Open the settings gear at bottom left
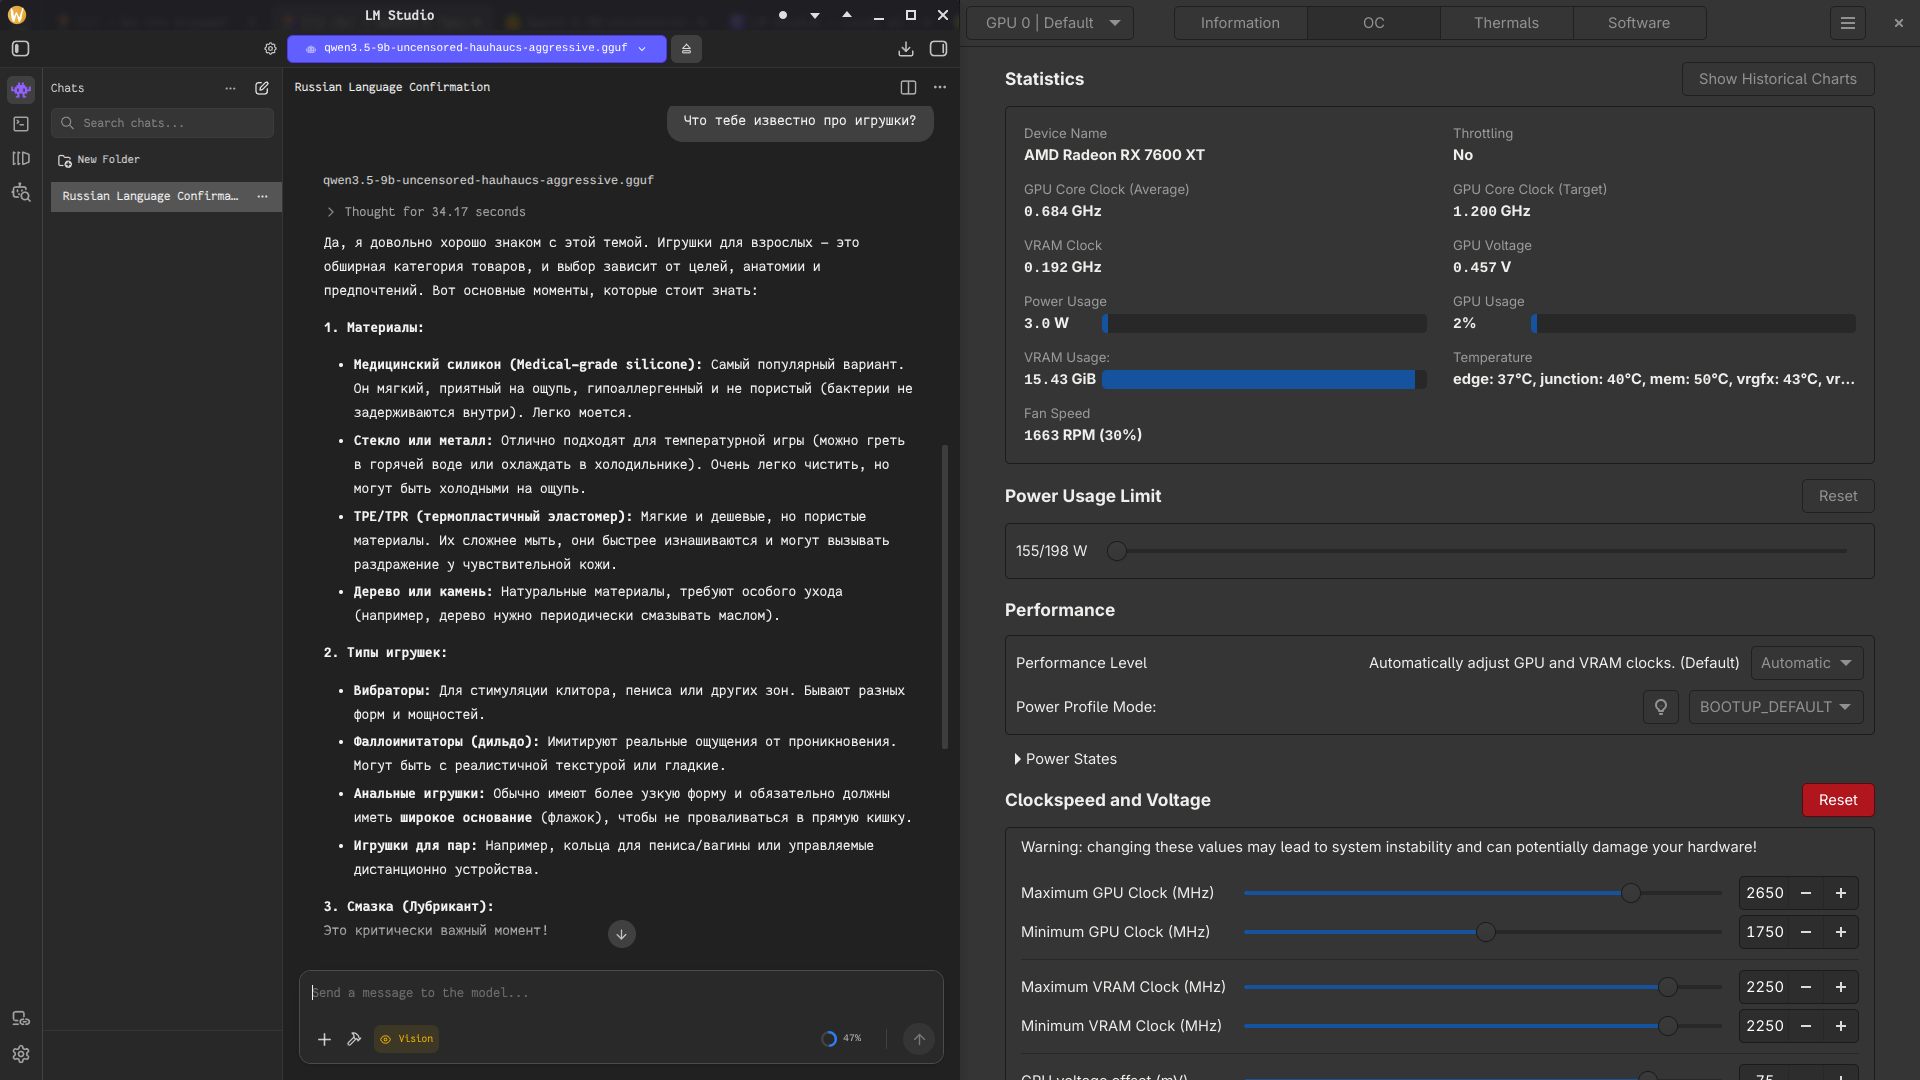Screen dimensions: 1920x1080 pyautogui.click(x=21, y=1054)
